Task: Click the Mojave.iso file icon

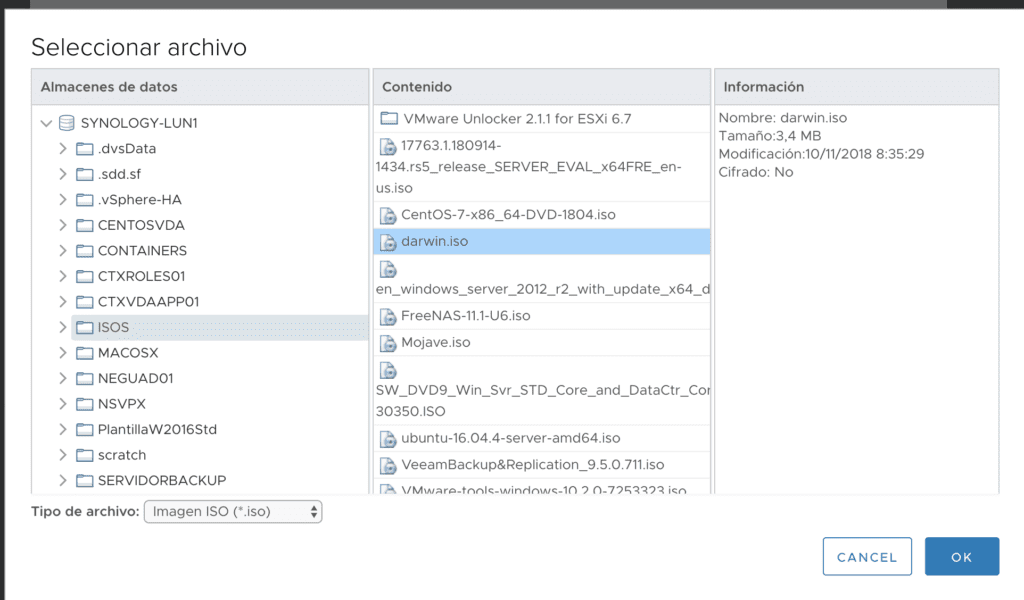Action: click(x=387, y=343)
